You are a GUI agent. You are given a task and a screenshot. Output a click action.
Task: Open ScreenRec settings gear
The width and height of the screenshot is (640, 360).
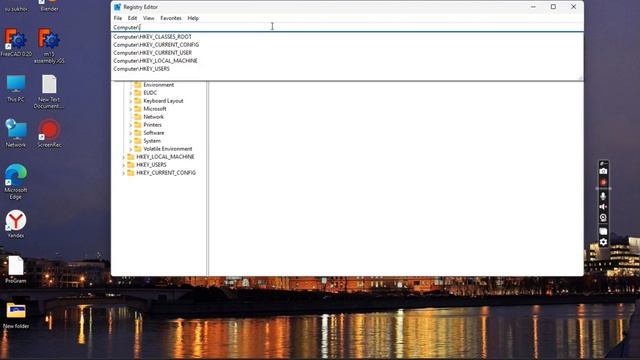coord(603,242)
